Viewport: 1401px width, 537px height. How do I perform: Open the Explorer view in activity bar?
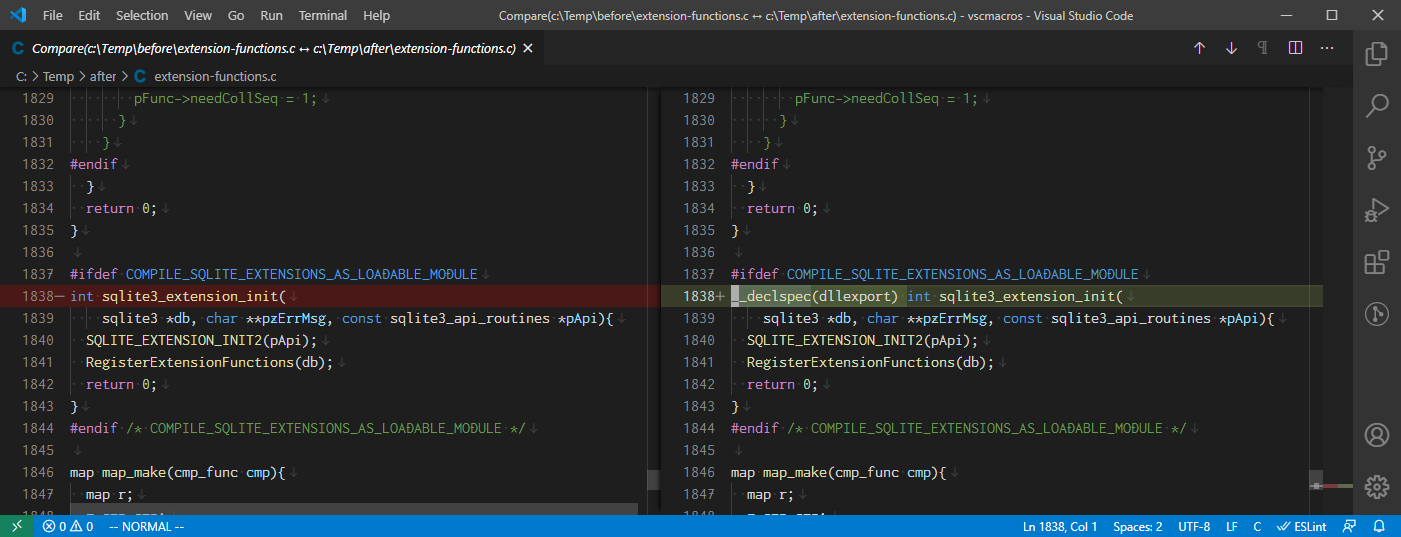click(1377, 53)
